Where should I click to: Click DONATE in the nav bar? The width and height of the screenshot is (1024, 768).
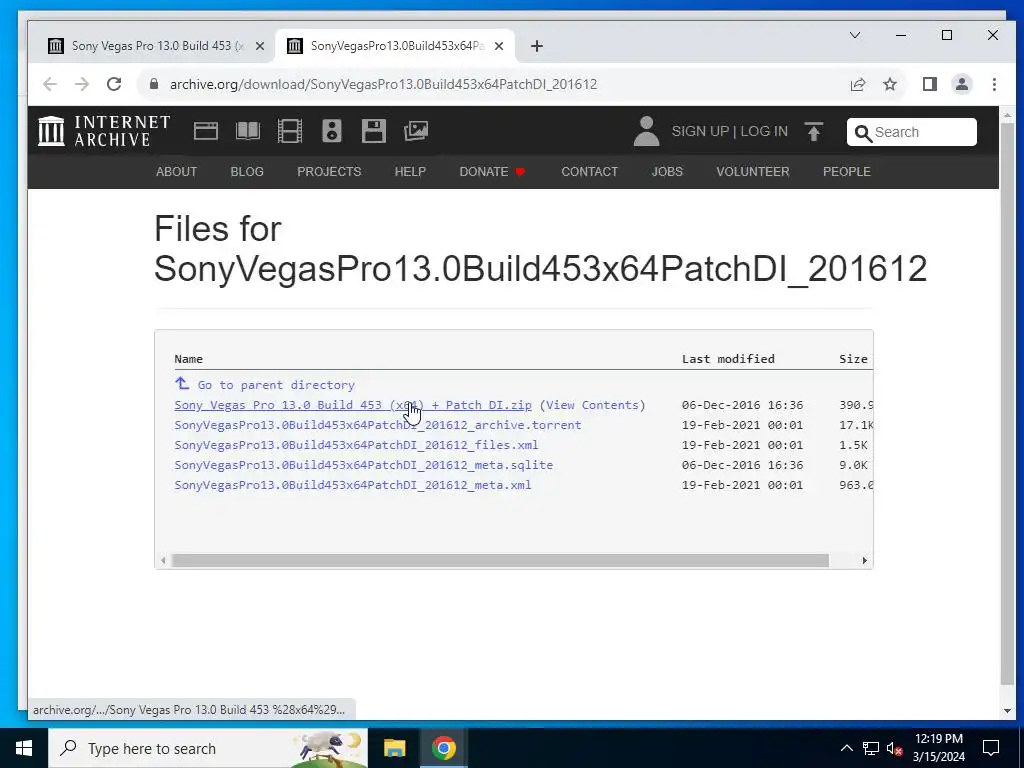pyautogui.click(x=492, y=172)
